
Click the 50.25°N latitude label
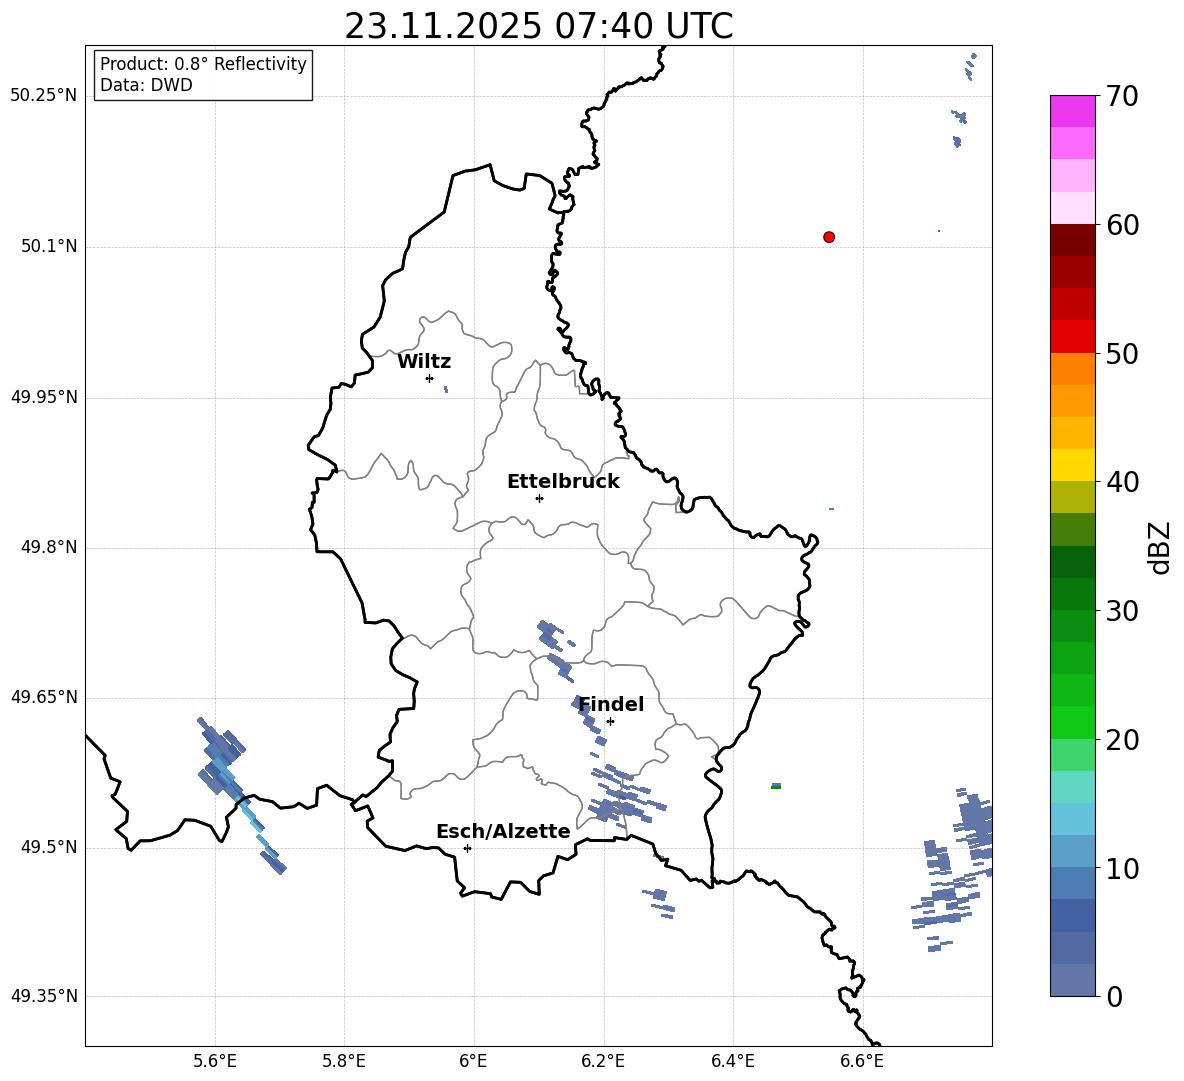point(44,96)
